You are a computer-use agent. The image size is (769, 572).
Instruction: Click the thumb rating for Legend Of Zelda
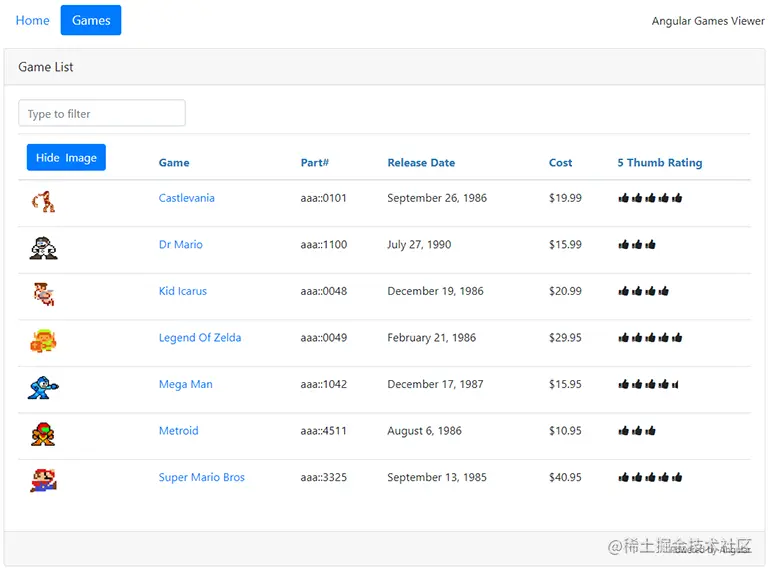click(x=650, y=338)
